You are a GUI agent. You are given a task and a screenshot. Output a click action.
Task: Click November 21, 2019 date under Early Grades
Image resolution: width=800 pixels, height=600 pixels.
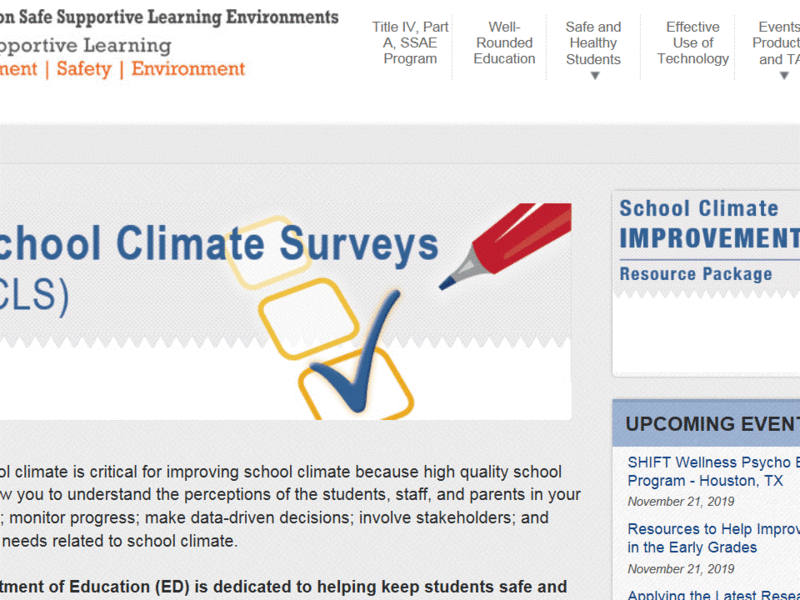coord(681,569)
